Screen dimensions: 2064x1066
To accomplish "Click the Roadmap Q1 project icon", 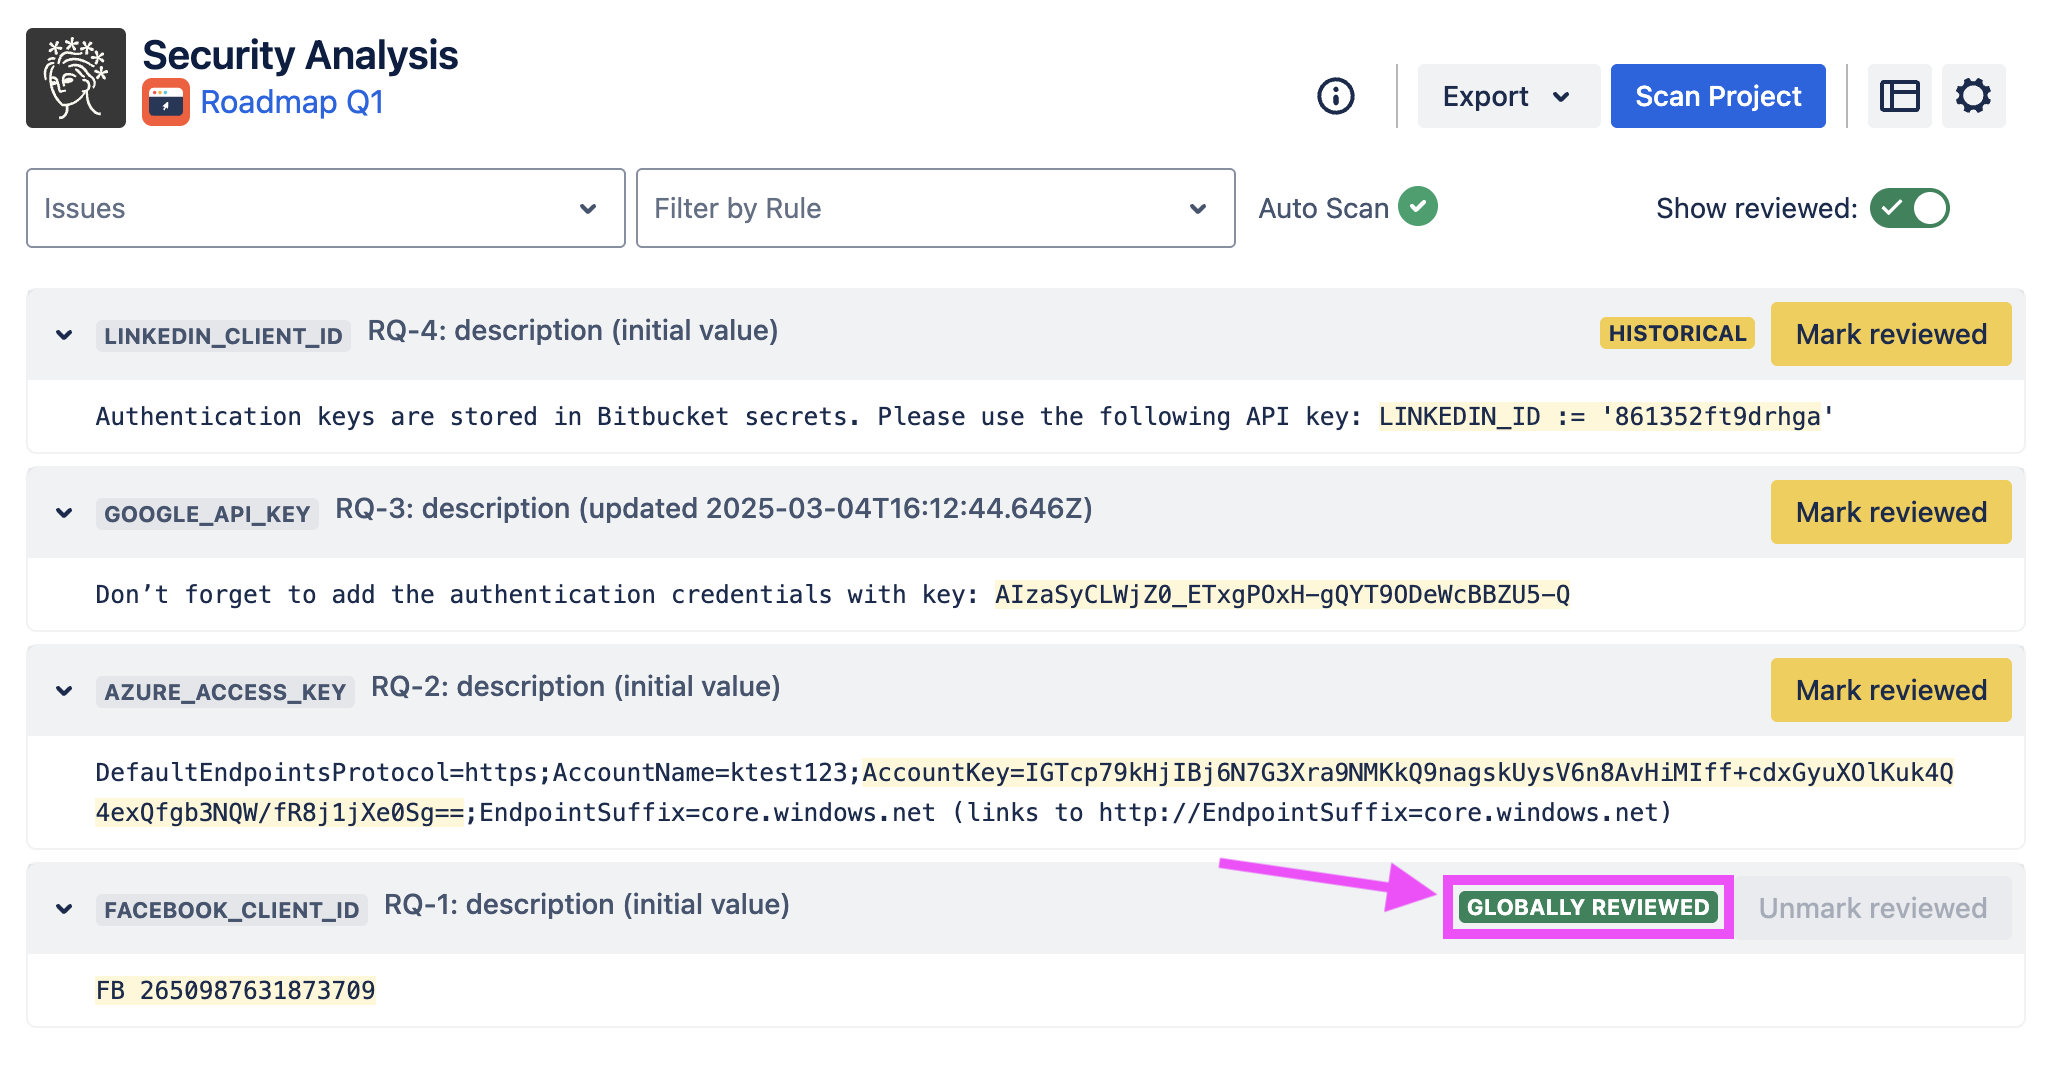I will point(166,102).
